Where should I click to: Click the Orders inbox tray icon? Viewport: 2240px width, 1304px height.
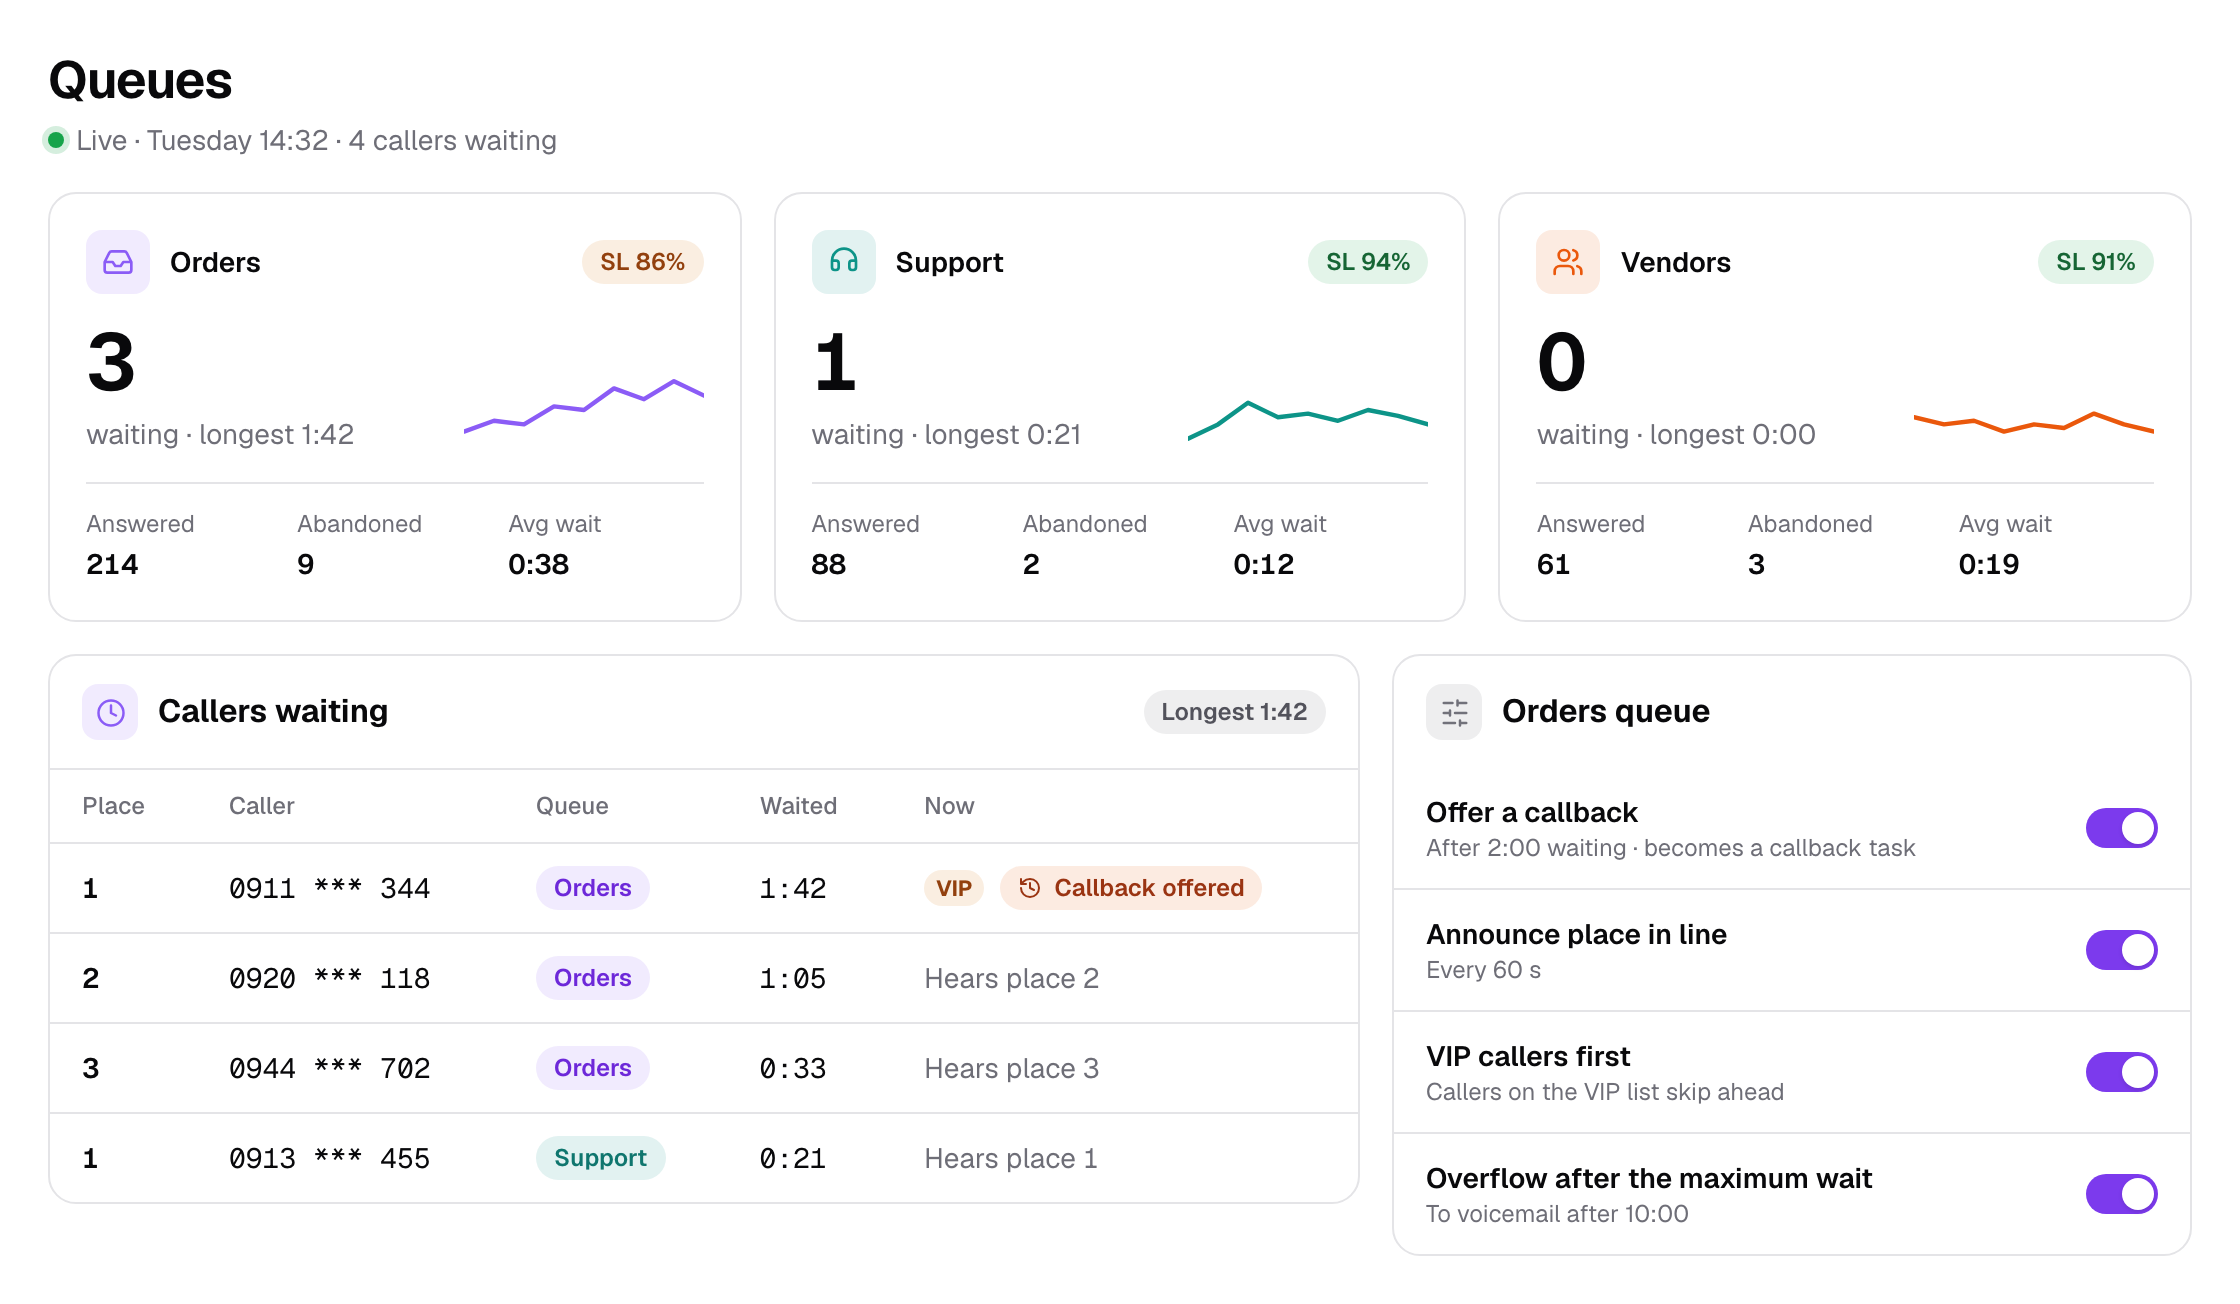pyautogui.click(x=118, y=262)
